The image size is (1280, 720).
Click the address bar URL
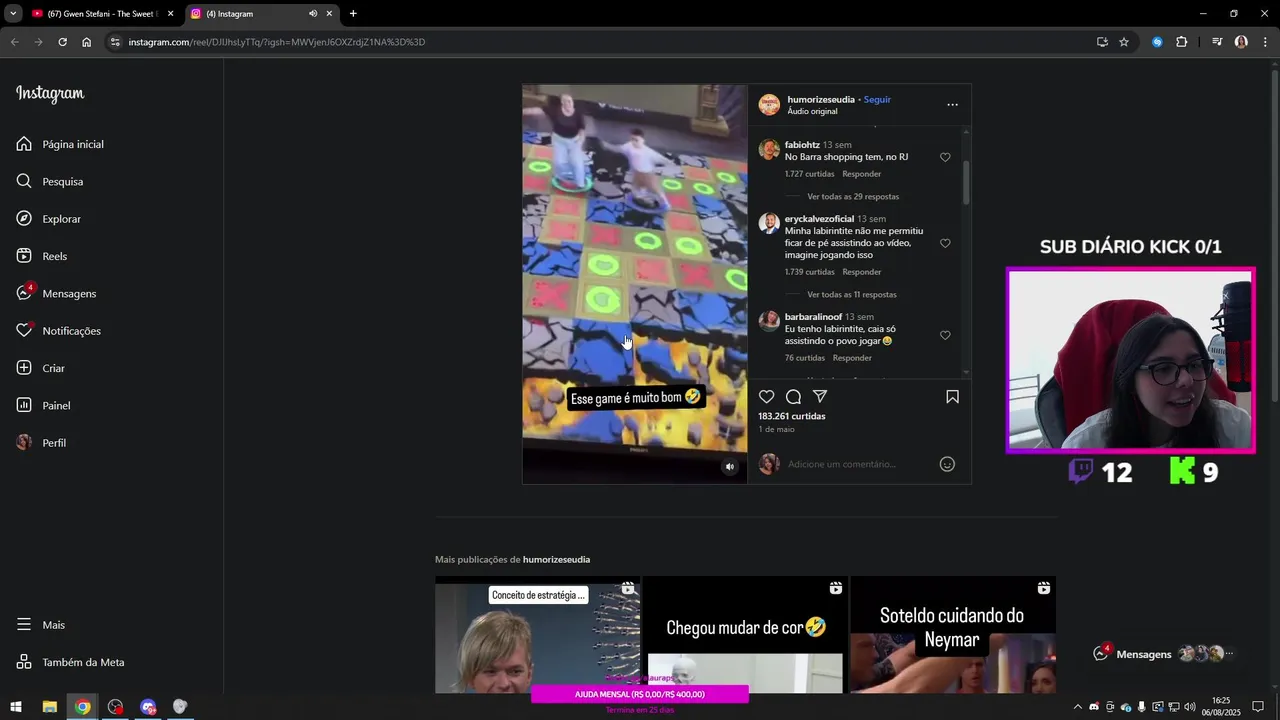click(x=277, y=42)
